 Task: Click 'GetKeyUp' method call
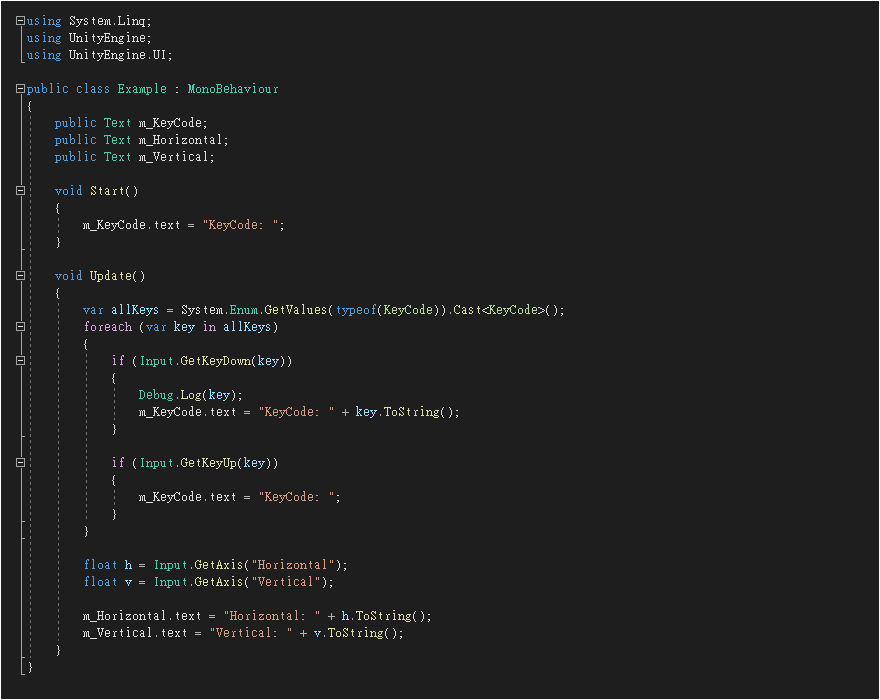point(208,463)
